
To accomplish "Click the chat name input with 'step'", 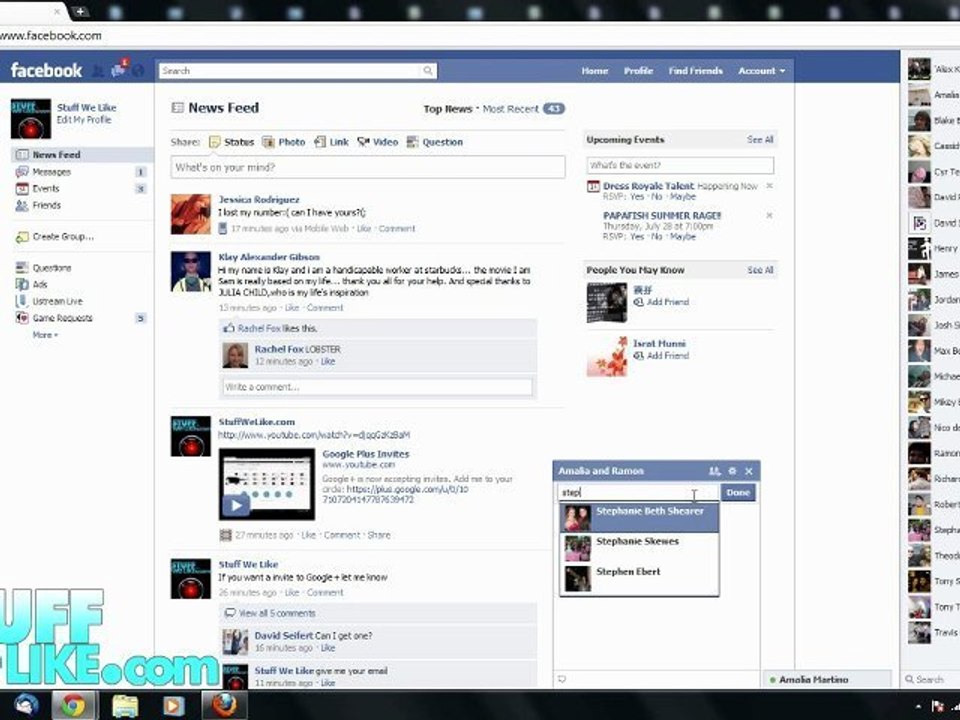I will pos(639,492).
